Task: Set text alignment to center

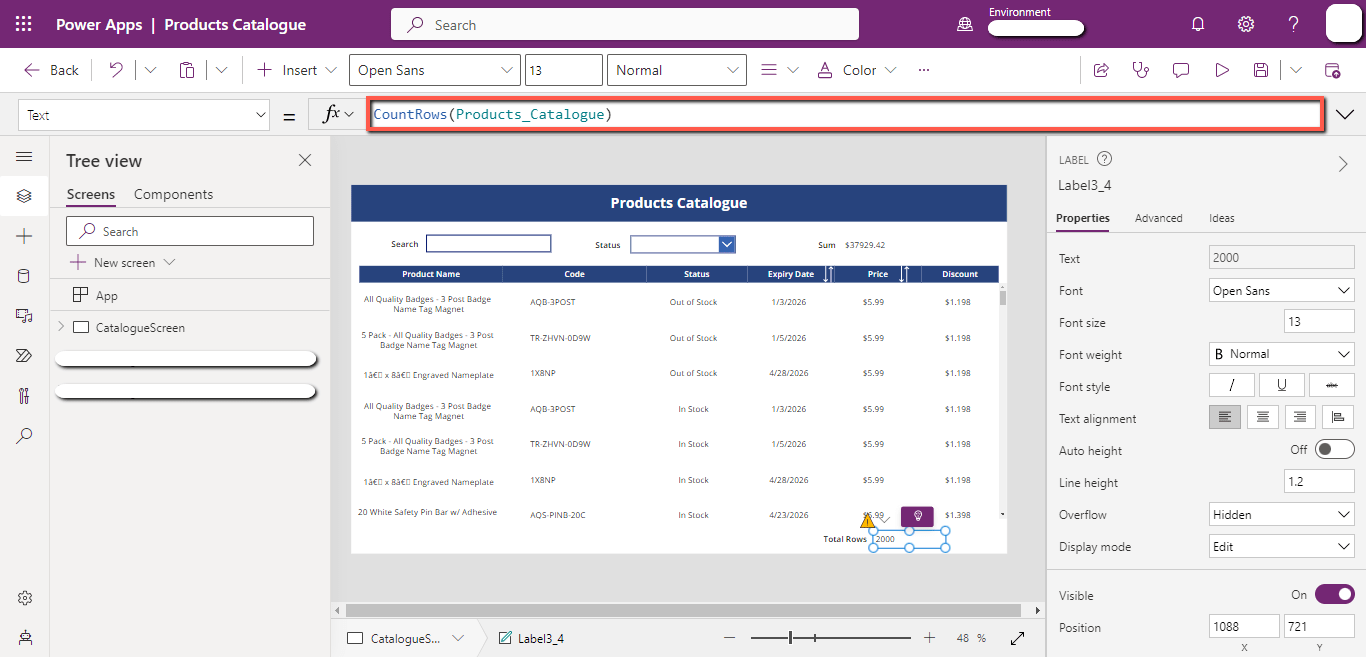Action: [1263, 417]
